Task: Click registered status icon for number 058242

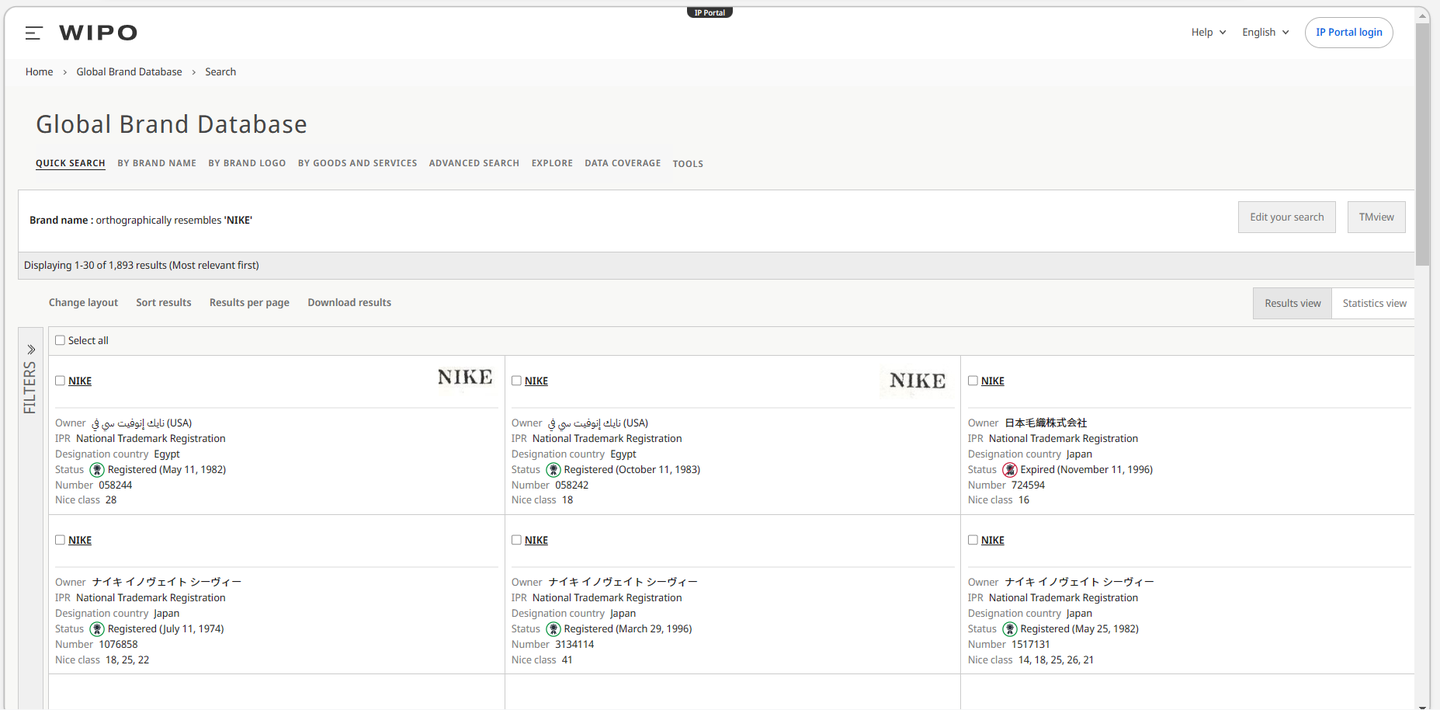Action: point(553,470)
